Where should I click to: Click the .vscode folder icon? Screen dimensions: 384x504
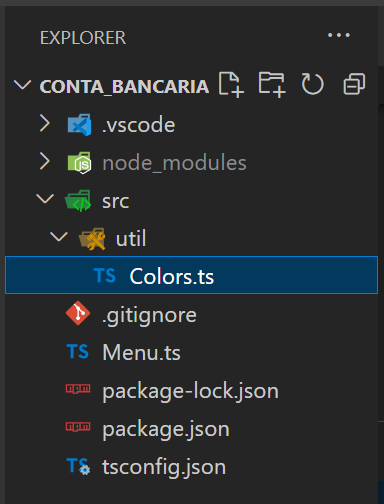pos(79,125)
